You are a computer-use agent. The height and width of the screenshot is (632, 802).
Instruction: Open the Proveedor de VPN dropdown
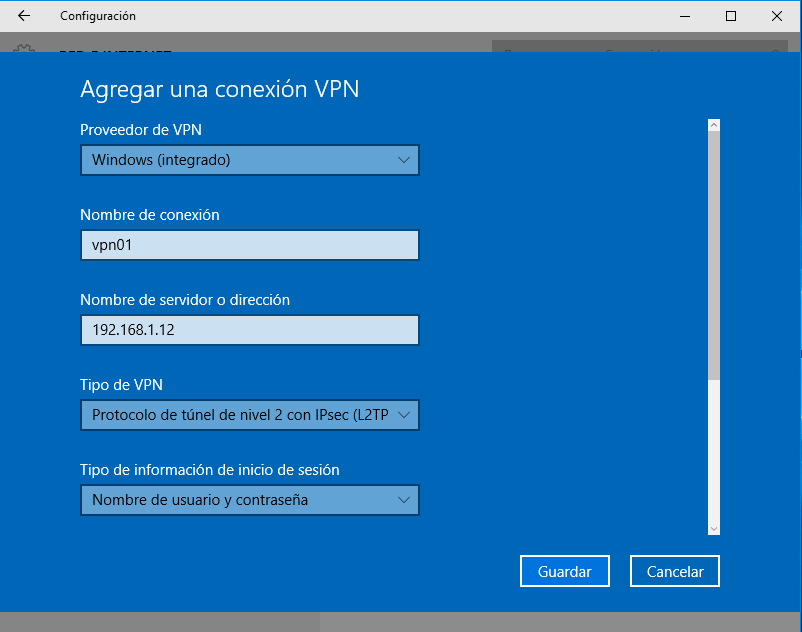coord(249,160)
